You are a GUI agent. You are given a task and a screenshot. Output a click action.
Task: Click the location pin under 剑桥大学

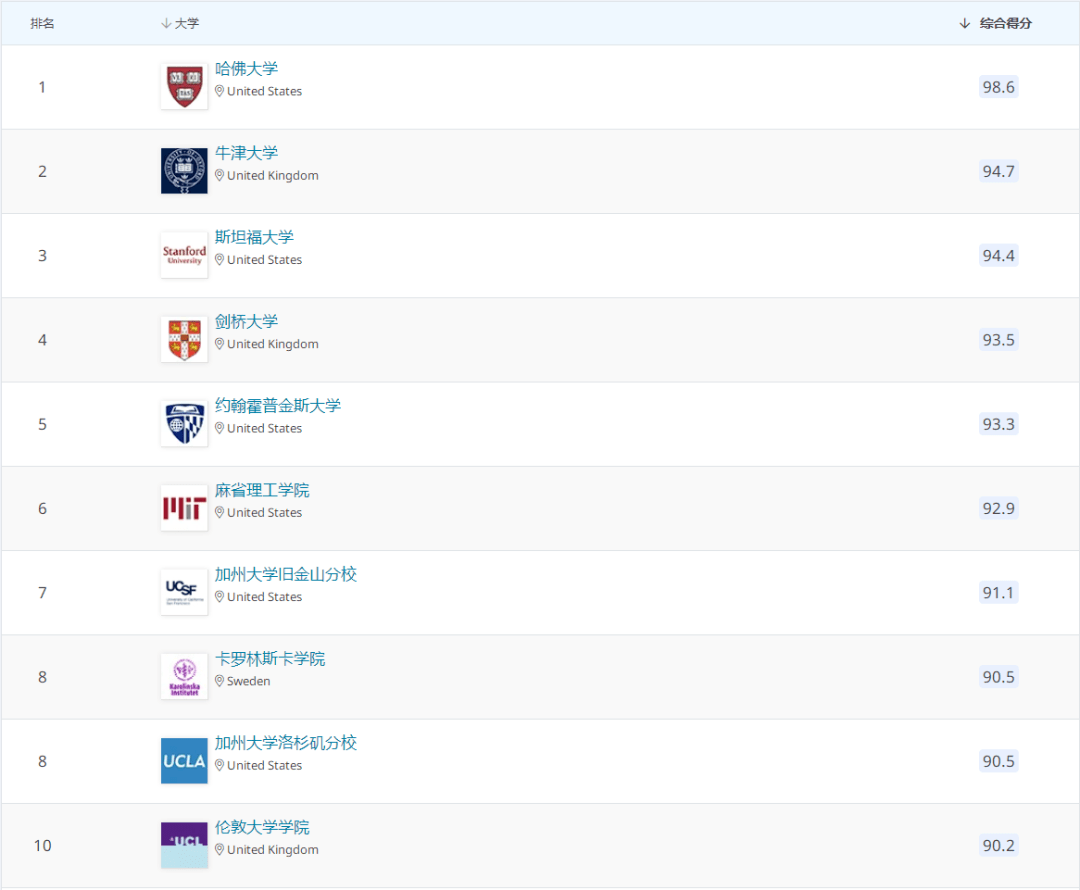click(x=219, y=344)
